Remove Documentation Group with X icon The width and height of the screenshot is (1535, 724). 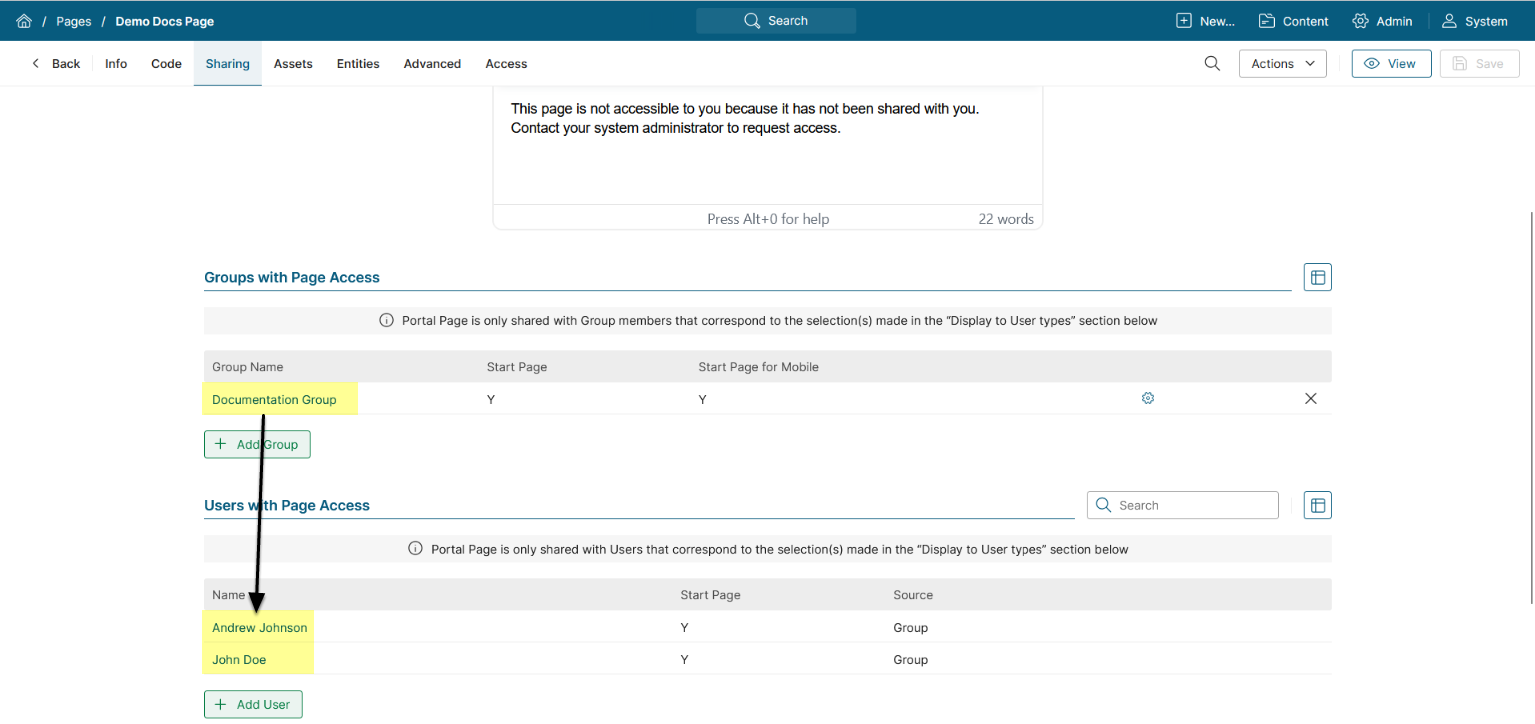(1311, 399)
